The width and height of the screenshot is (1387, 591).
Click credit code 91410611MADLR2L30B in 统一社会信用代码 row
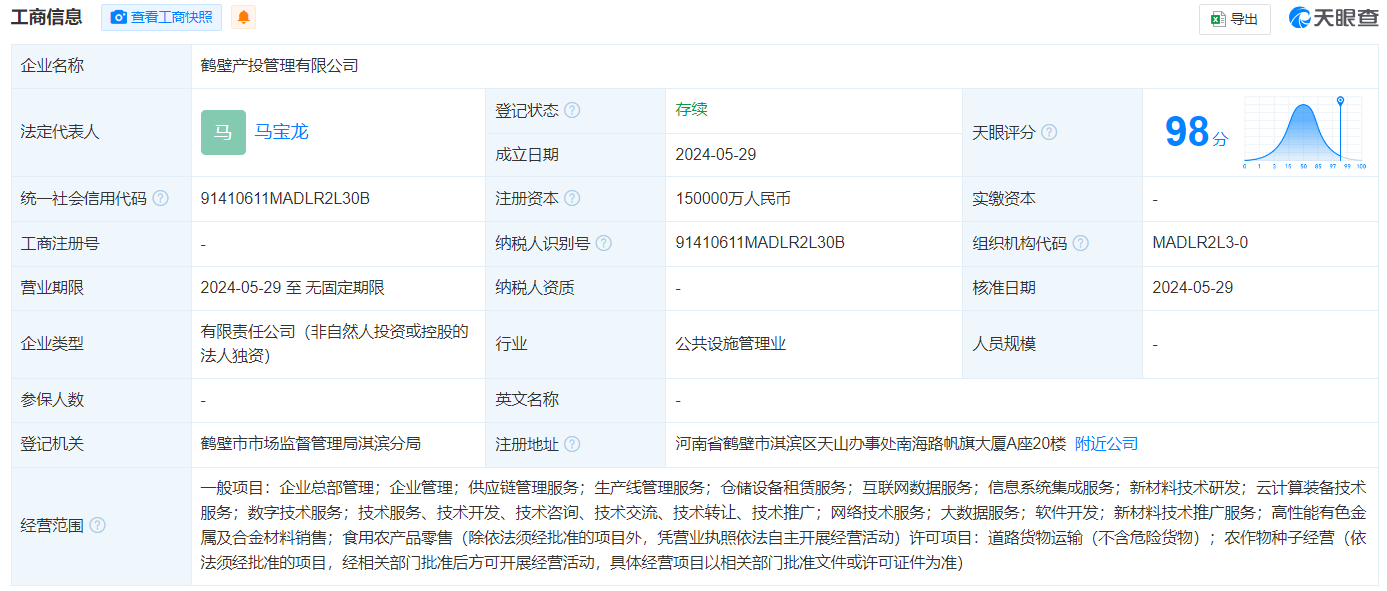click(x=286, y=198)
